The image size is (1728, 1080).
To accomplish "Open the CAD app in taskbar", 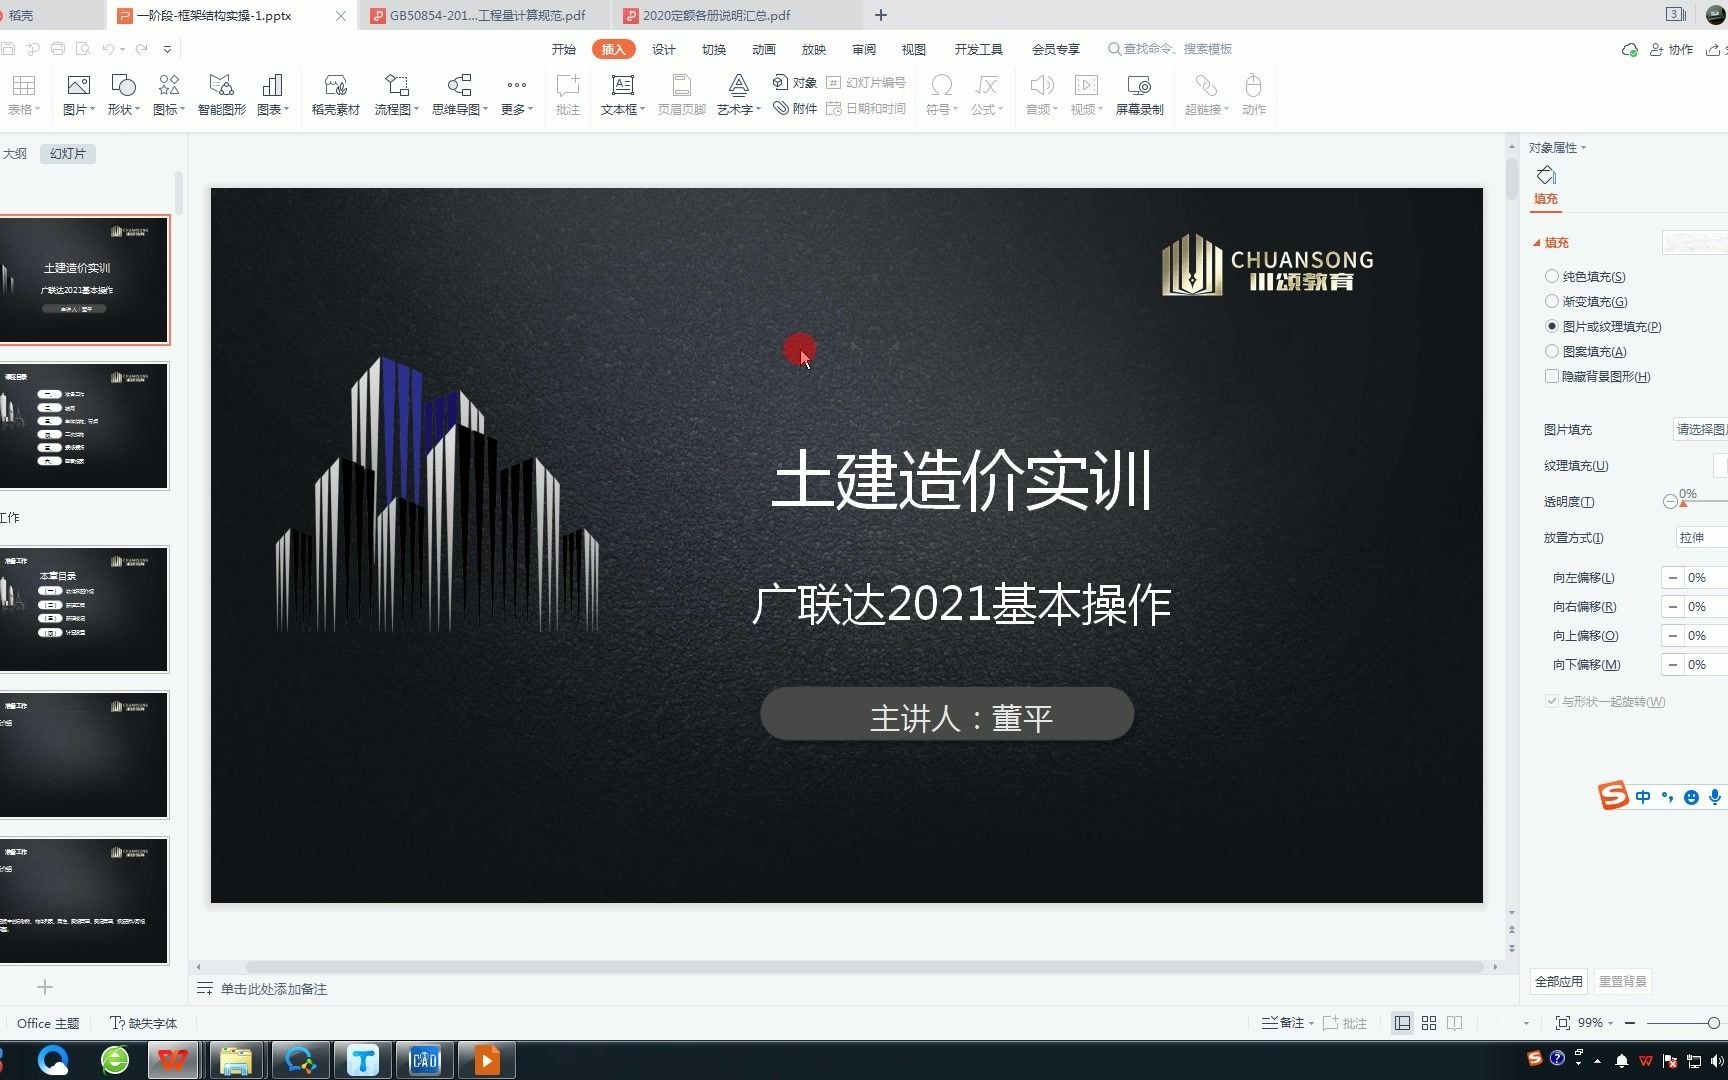I will (425, 1060).
